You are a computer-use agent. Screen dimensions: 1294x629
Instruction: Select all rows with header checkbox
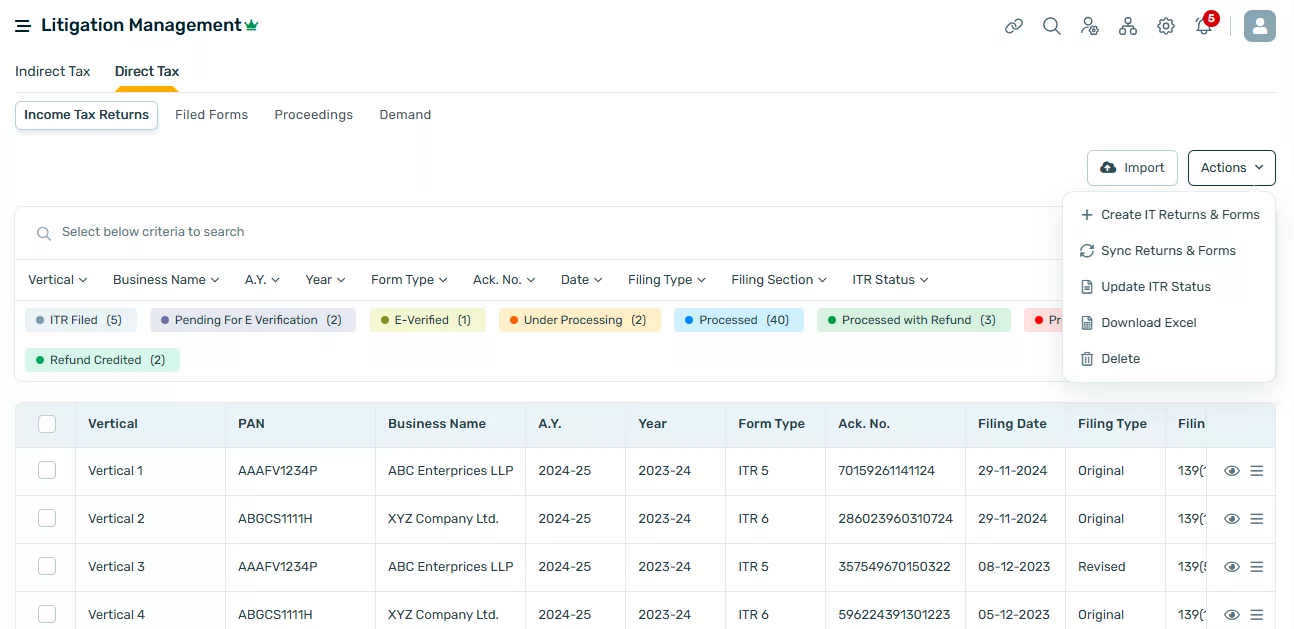point(47,424)
